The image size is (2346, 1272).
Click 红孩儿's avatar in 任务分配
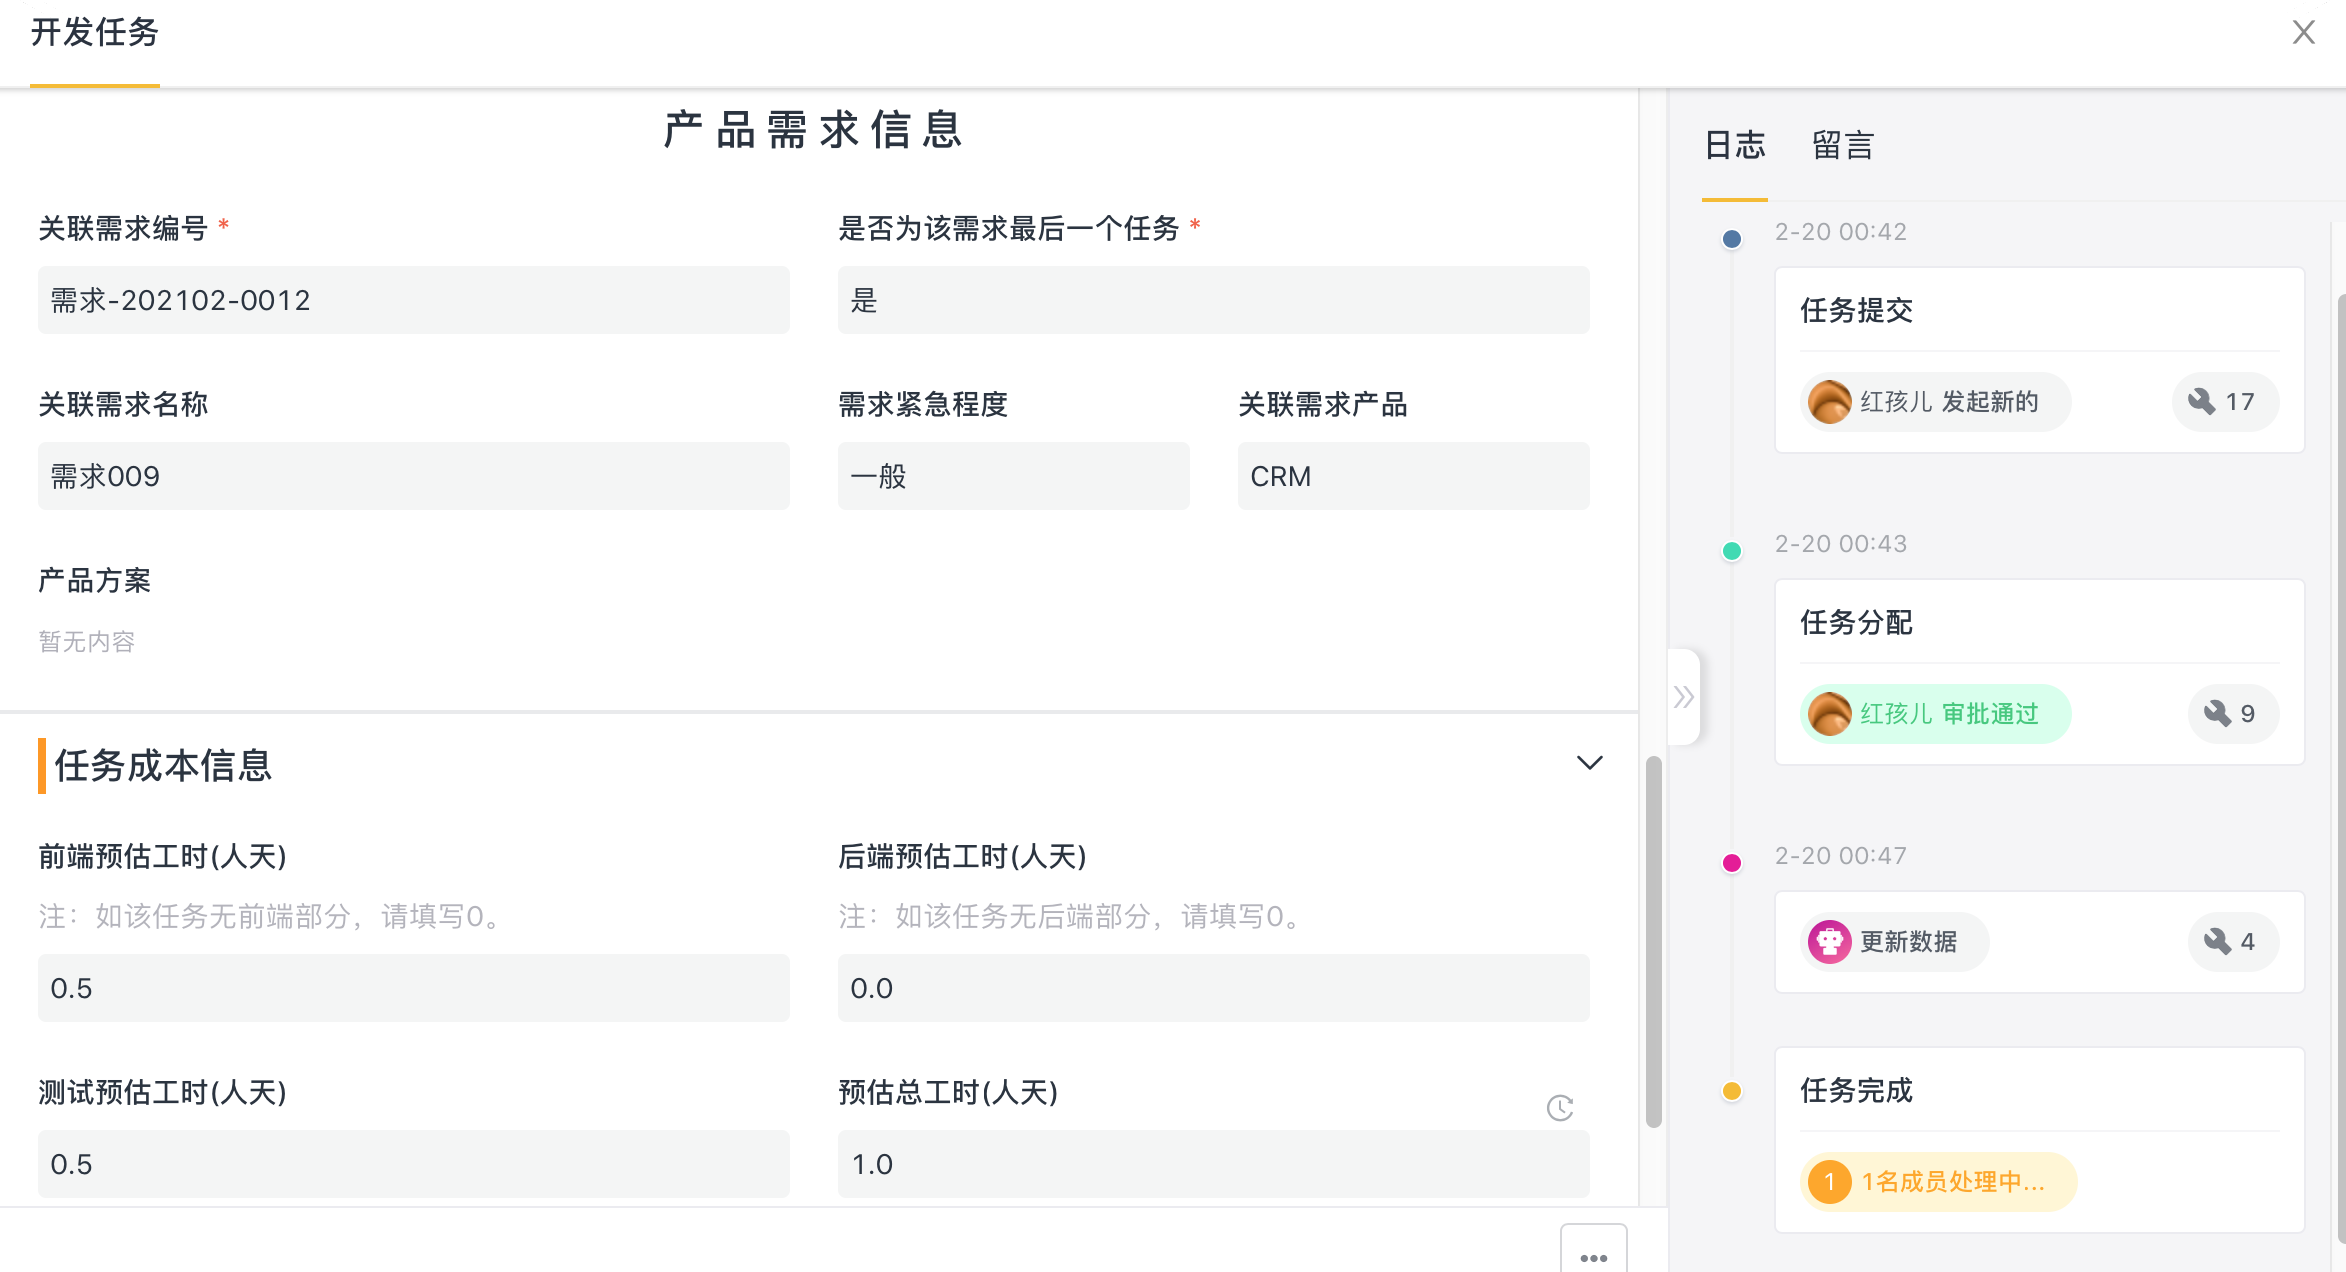pos(1830,714)
